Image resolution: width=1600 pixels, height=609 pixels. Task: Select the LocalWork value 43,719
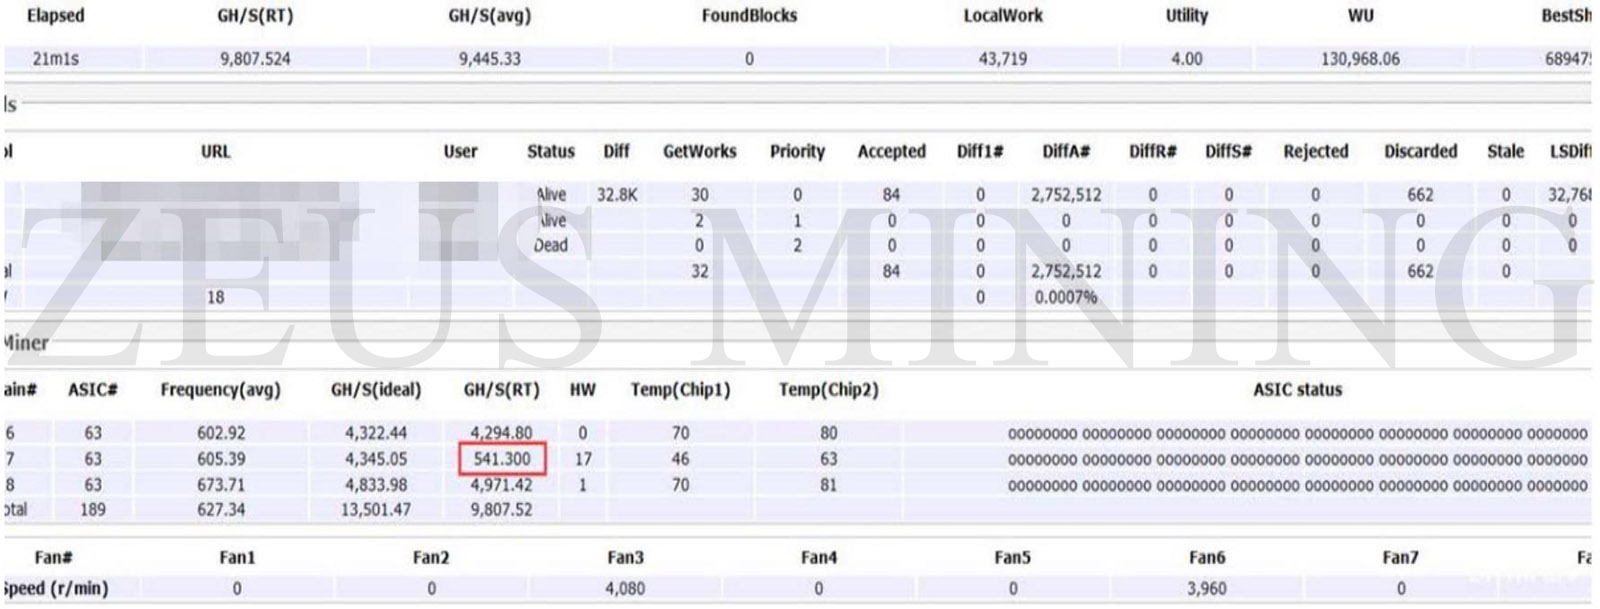(1002, 59)
